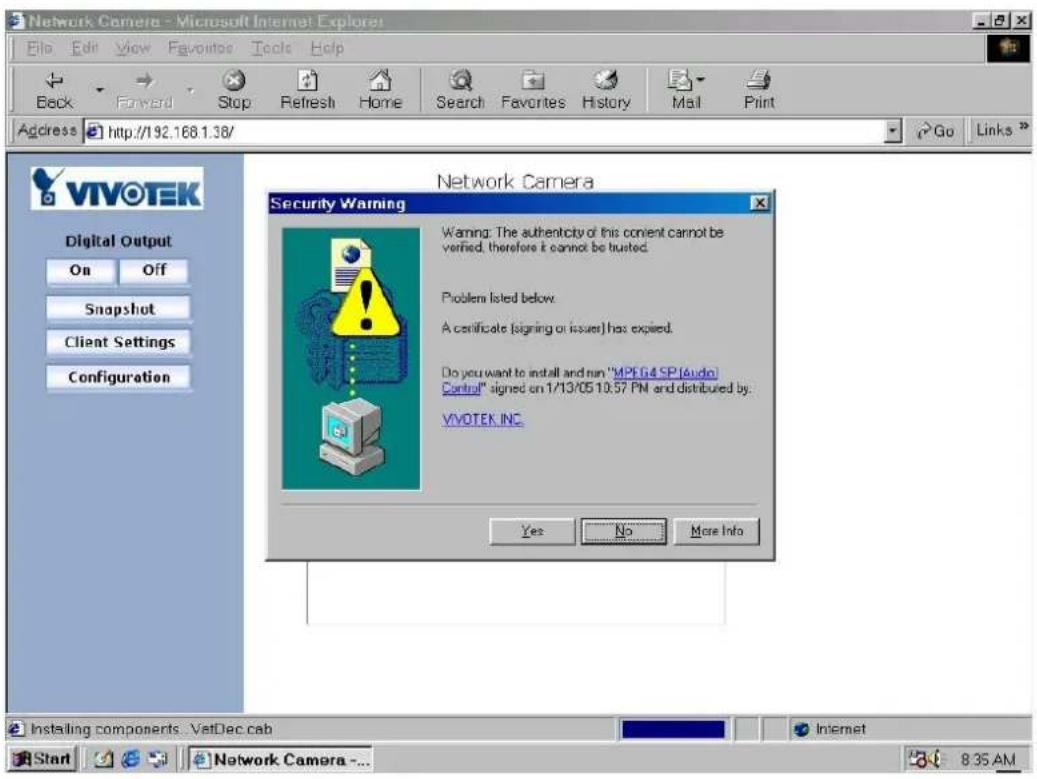Click the Internet zone status icon
The width and height of the screenshot is (1037, 779).
[801, 729]
